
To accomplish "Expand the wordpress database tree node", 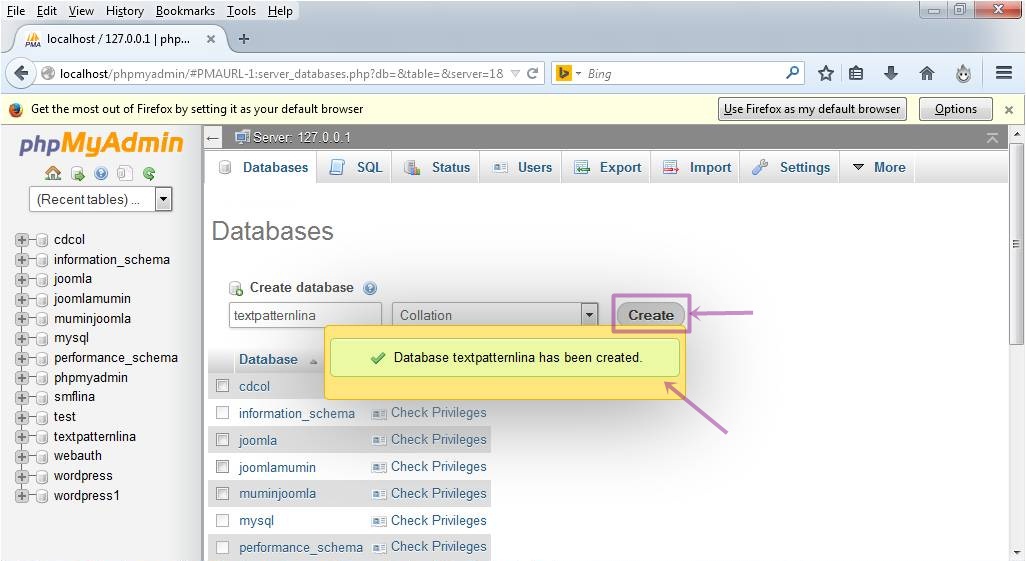I will click(22, 476).
